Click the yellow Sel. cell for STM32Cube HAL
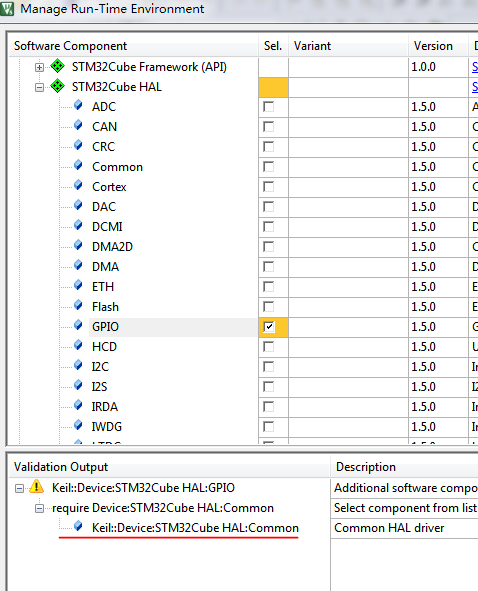The image size is (478, 591). [273, 87]
